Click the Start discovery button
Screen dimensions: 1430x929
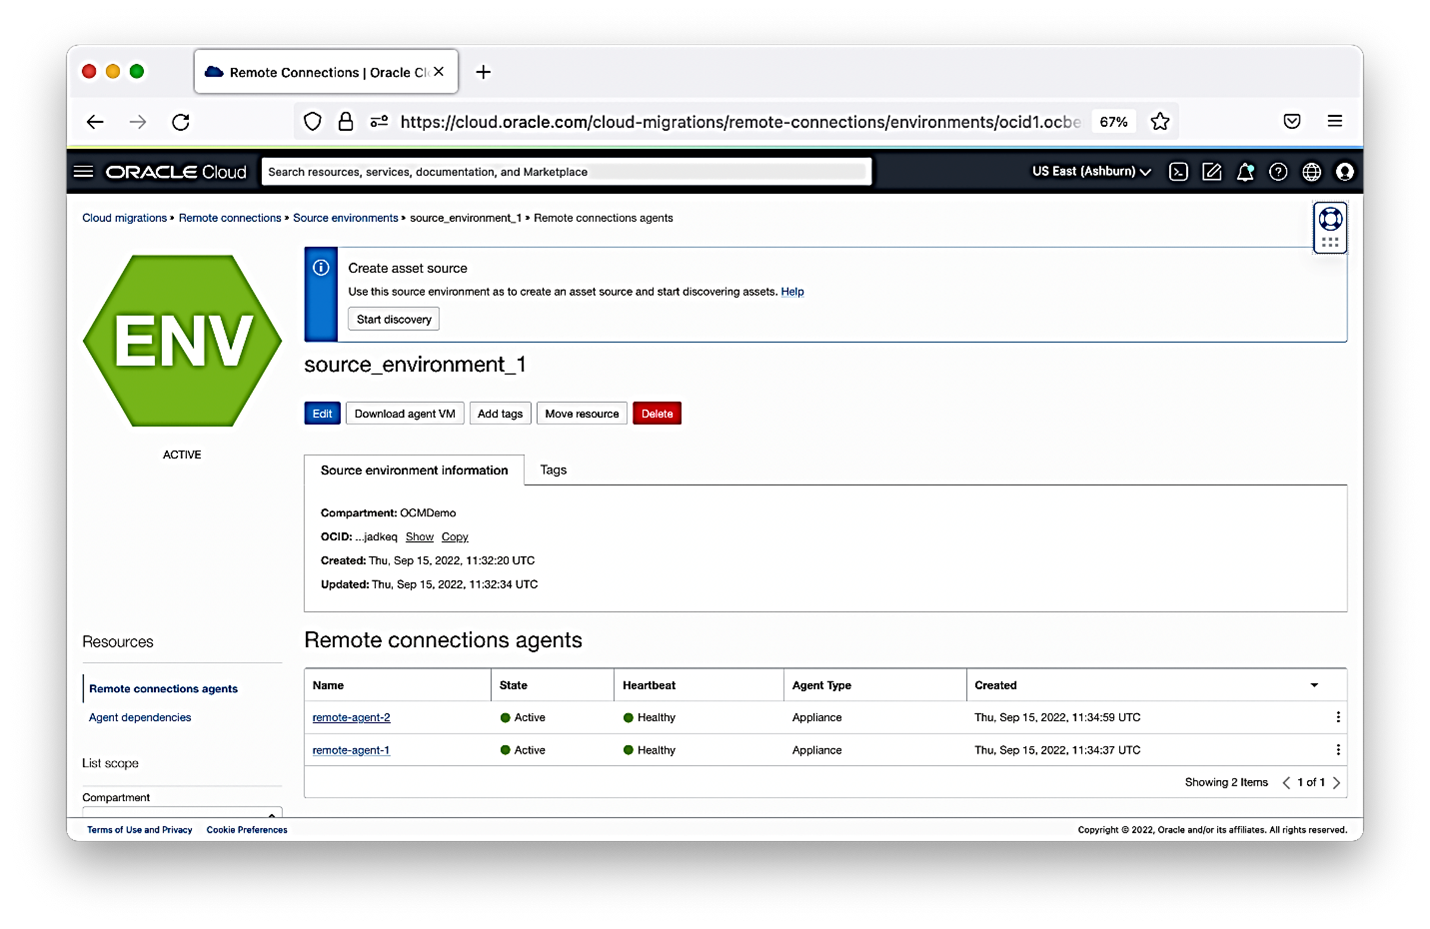(x=393, y=319)
